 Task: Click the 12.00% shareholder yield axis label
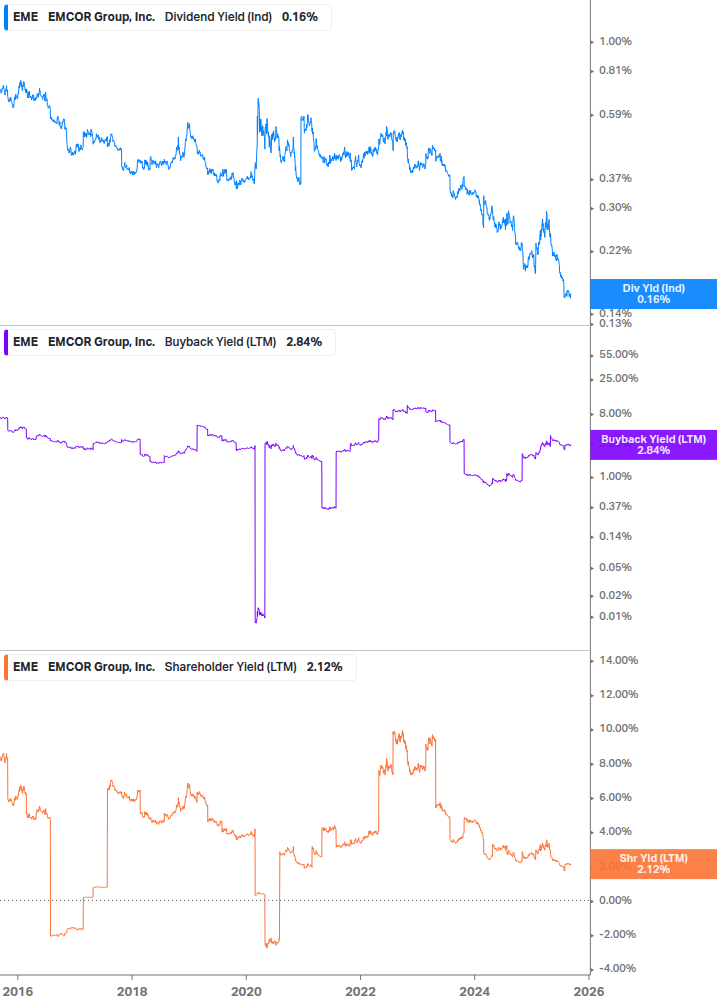click(618, 695)
